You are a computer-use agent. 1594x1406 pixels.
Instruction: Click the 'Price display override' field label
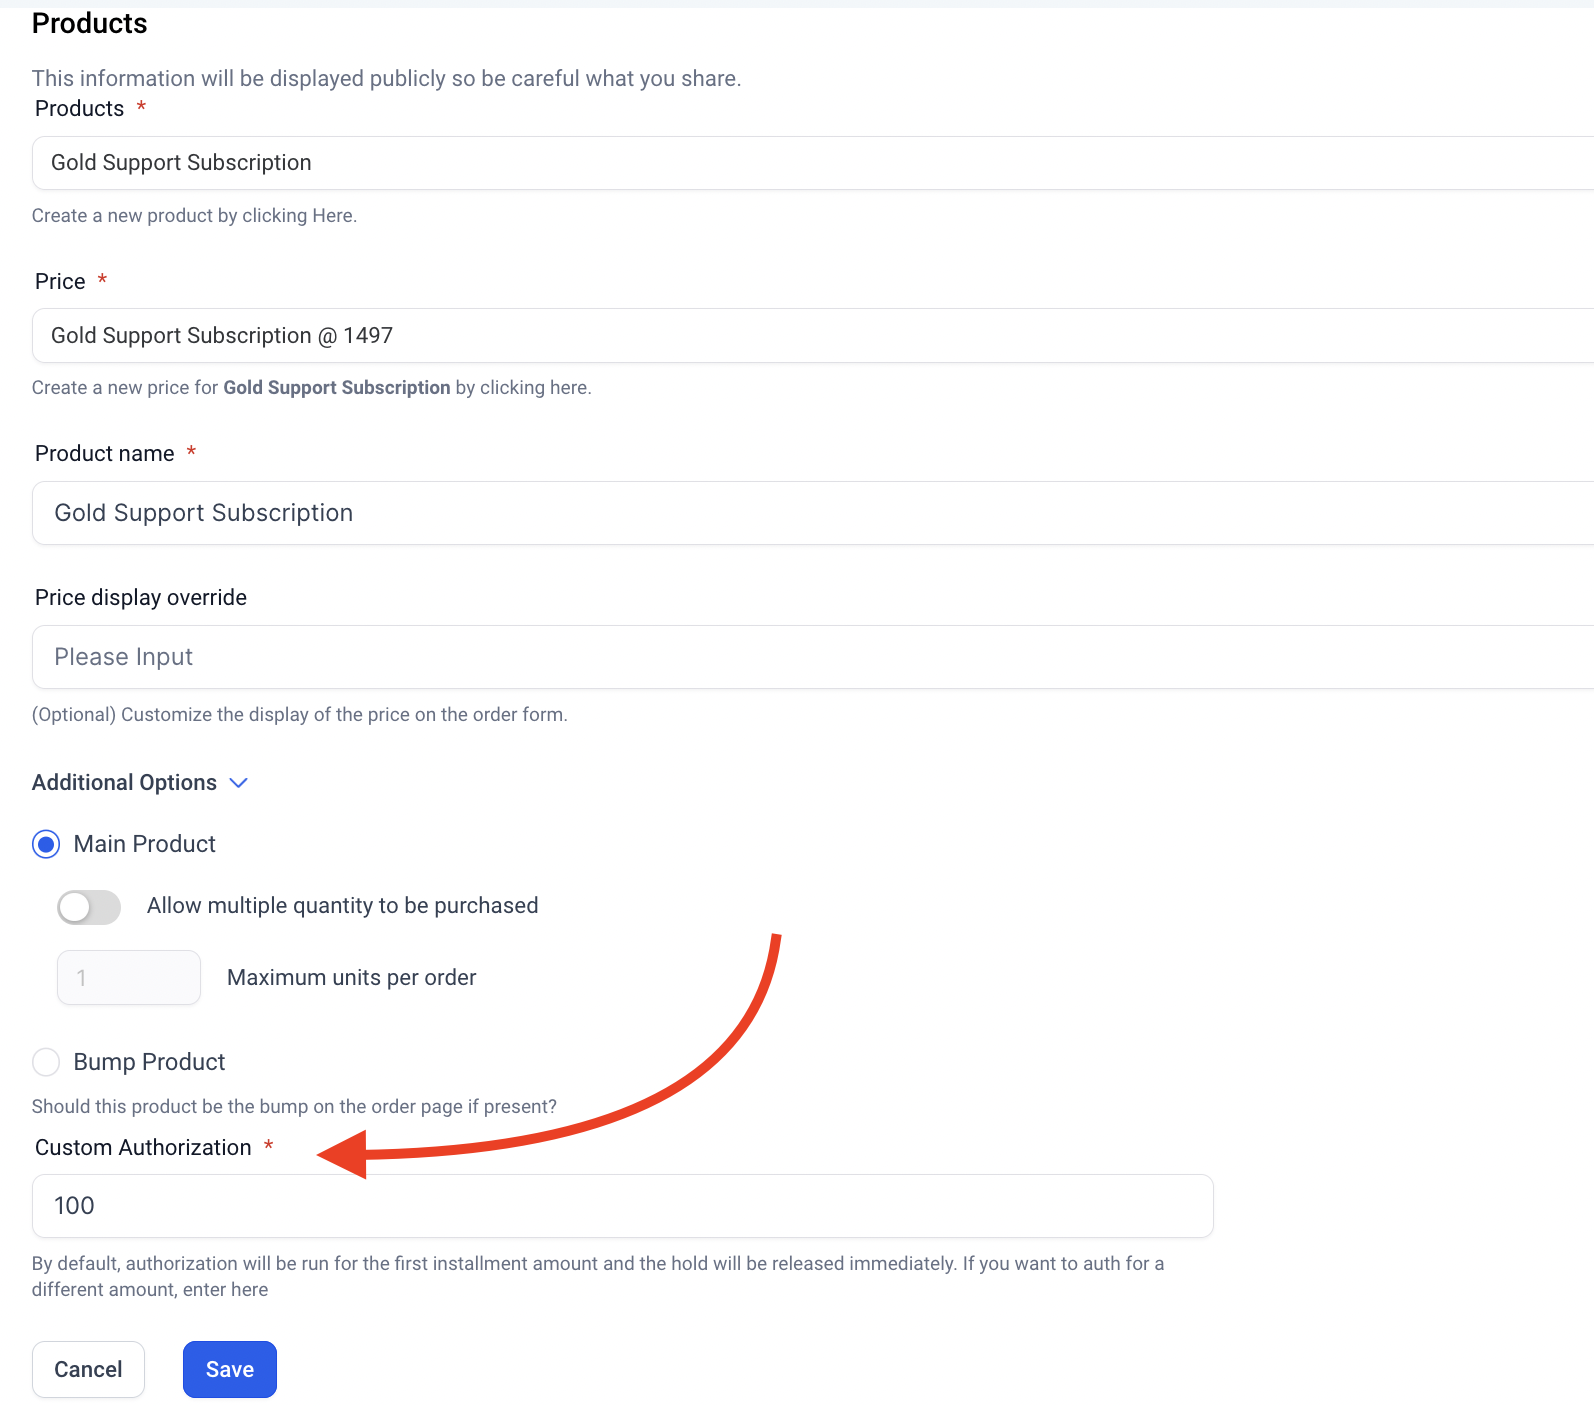tap(141, 598)
